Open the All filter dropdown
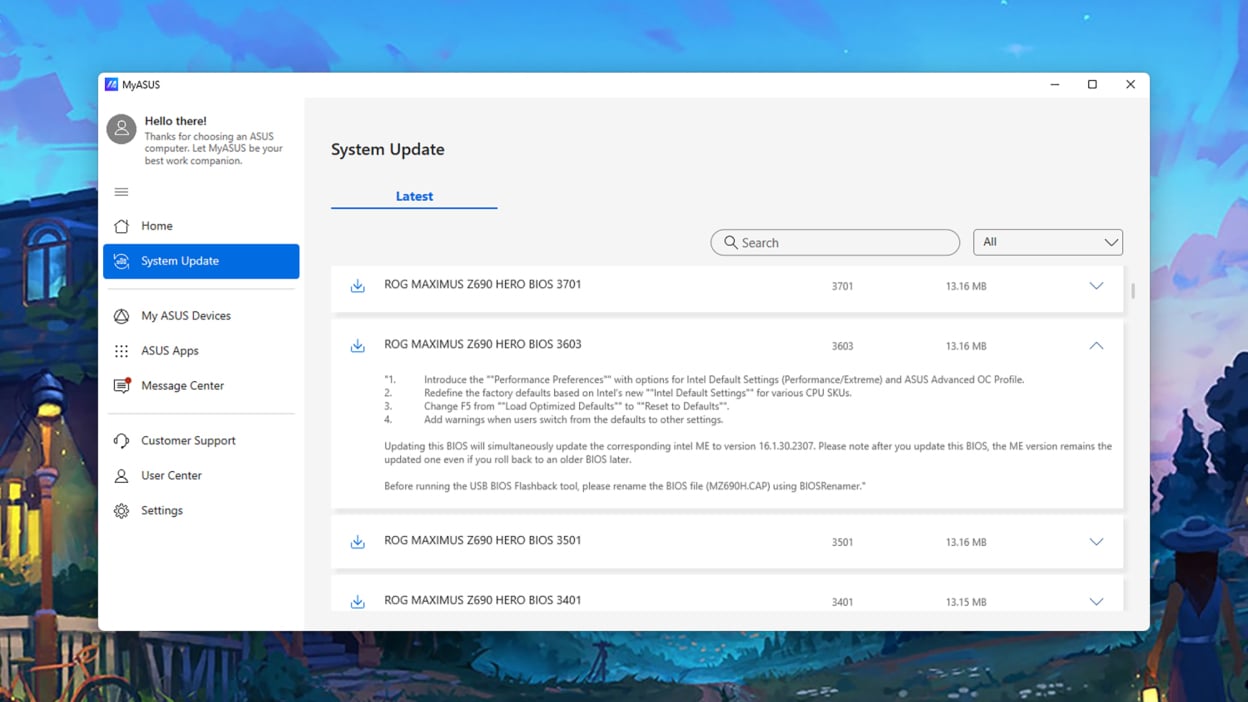 [x=1047, y=242]
